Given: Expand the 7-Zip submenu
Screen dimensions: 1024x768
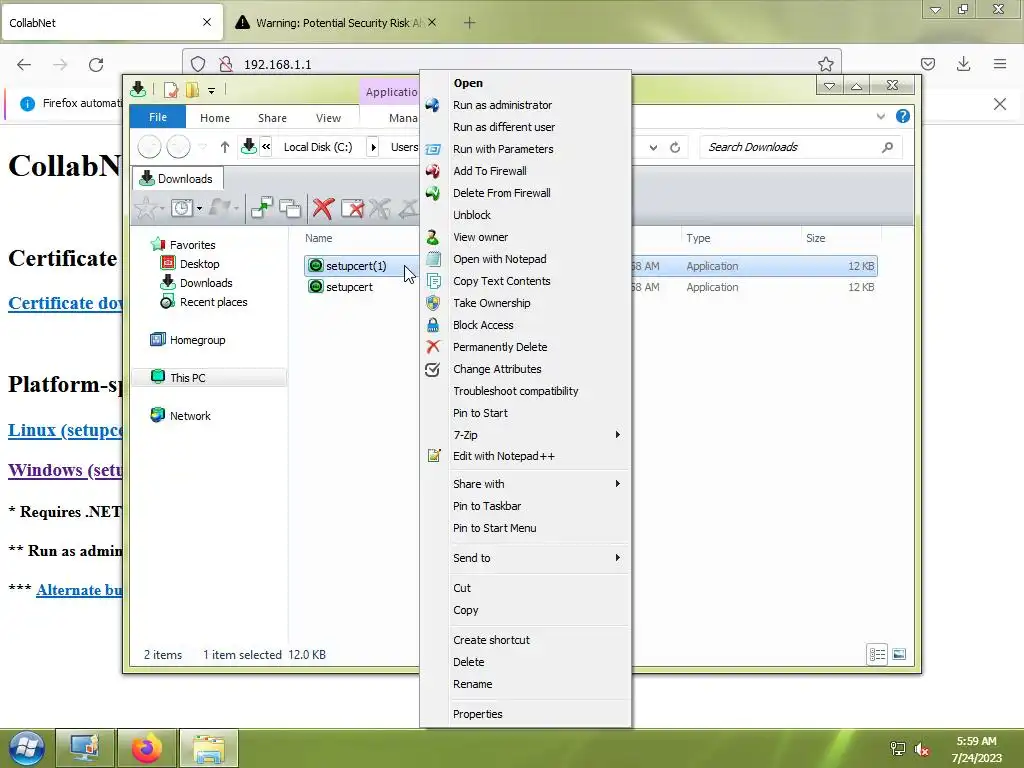Looking at the screenshot, I should [x=617, y=435].
